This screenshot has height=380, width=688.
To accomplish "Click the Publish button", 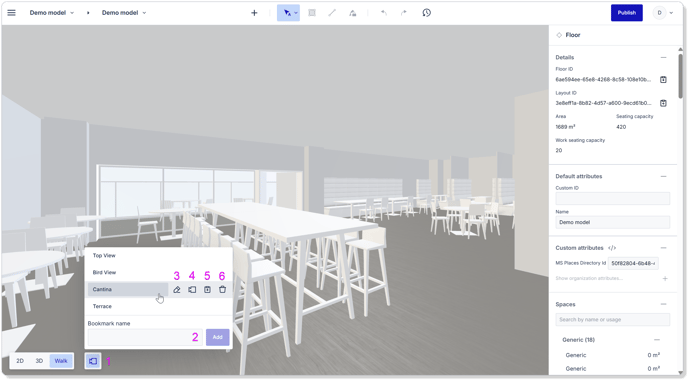I will (627, 13).
